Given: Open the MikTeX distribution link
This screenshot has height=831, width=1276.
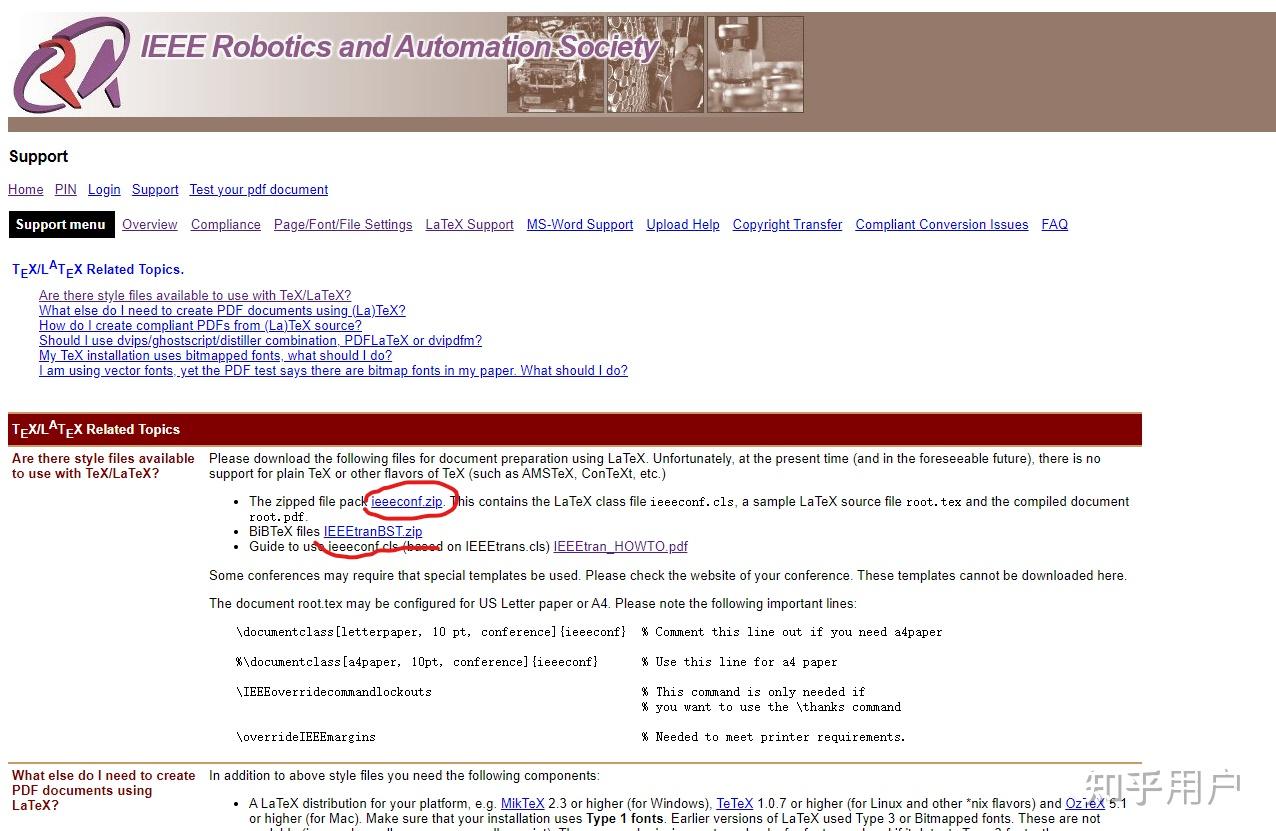Looking at the screenshot, I should pyautogui.click(x=523, y=804).
